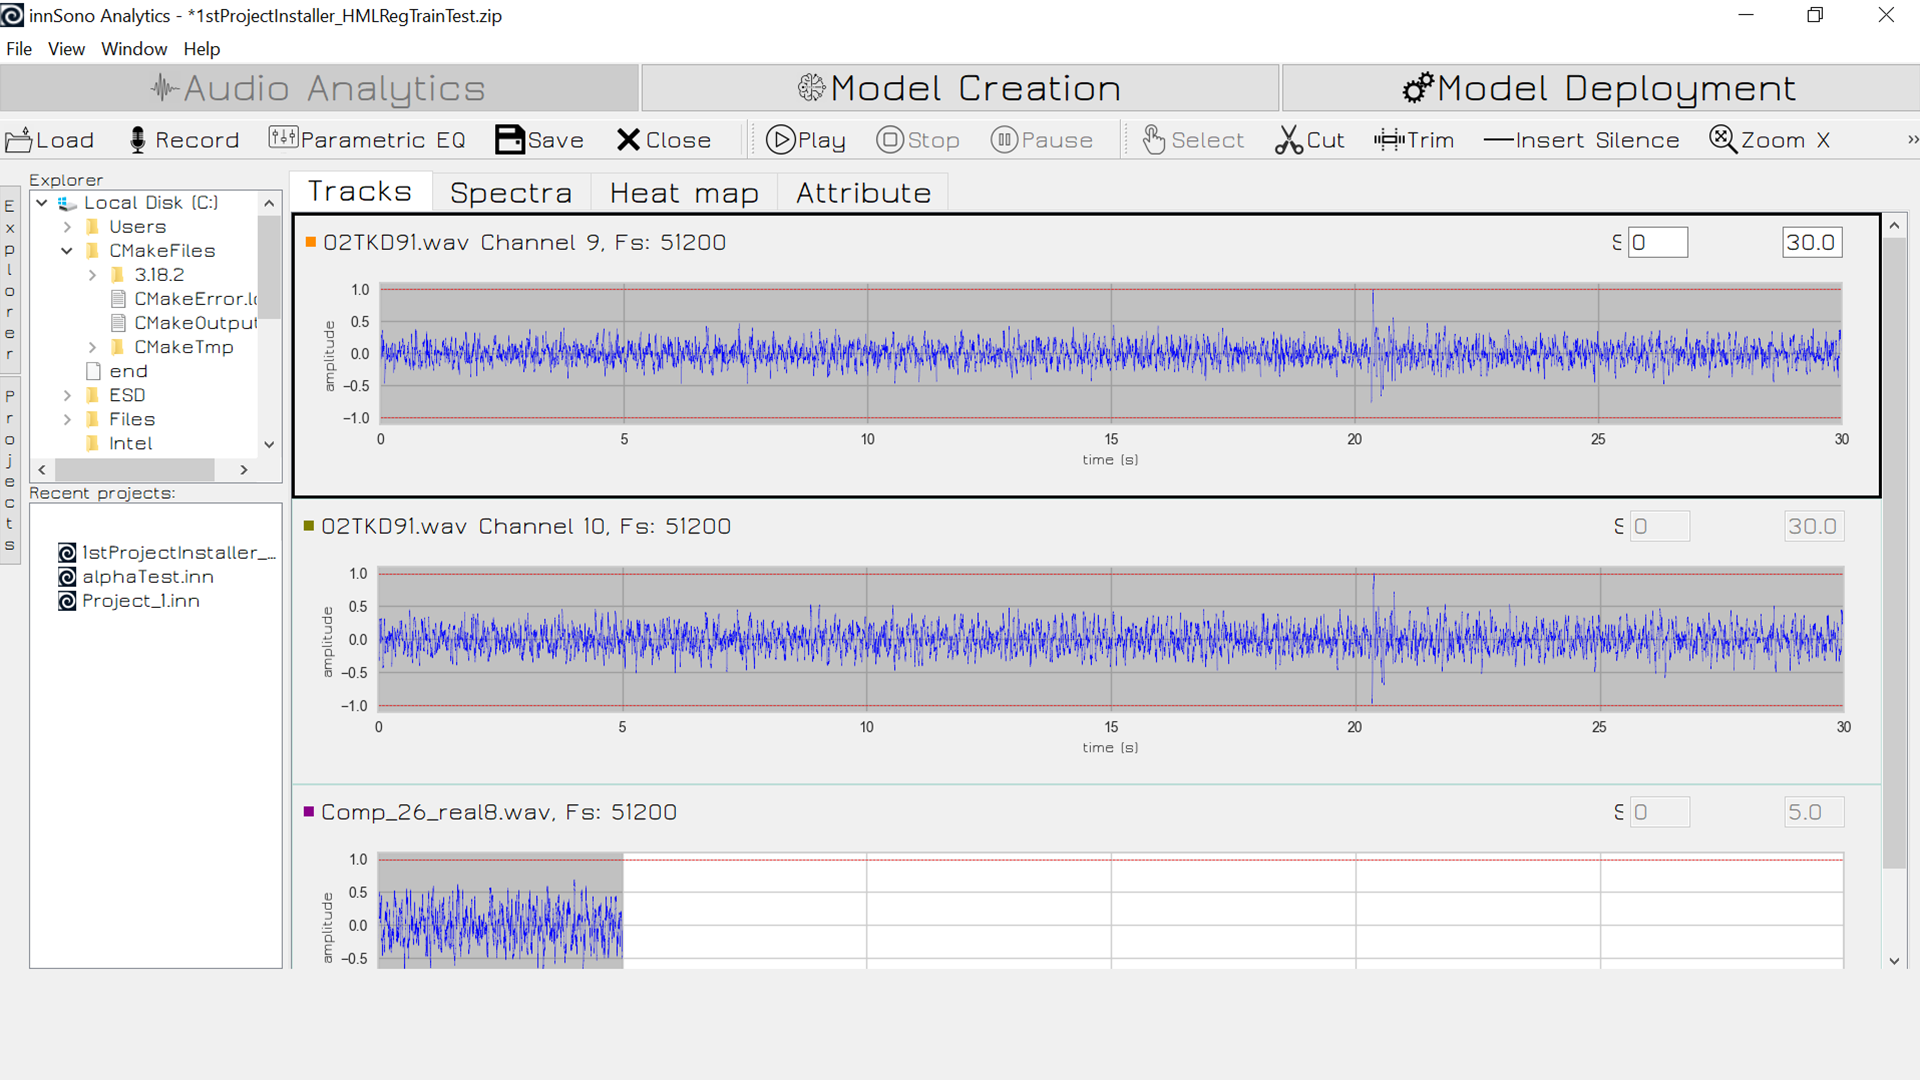The image size is (1920, 1080).
Task: Open the Model Deployment section
Action: tap(1600, 88)
